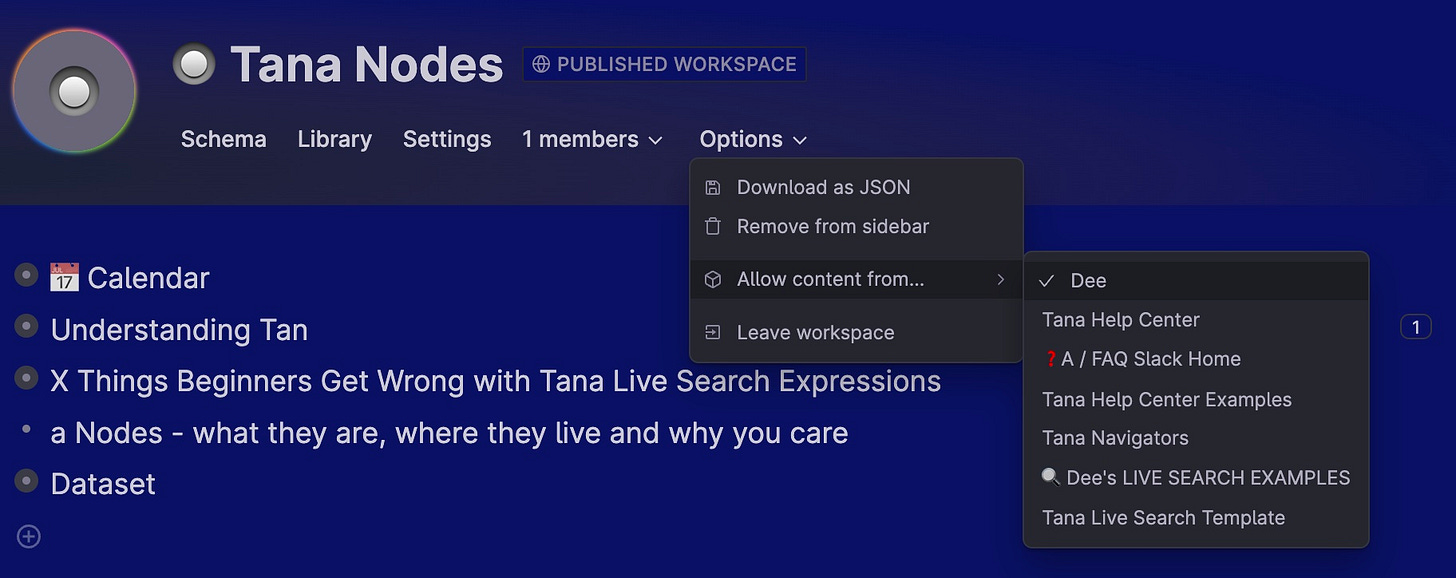Select Download as JSON
The image size is (1456, 578).
tap(856, 187)
